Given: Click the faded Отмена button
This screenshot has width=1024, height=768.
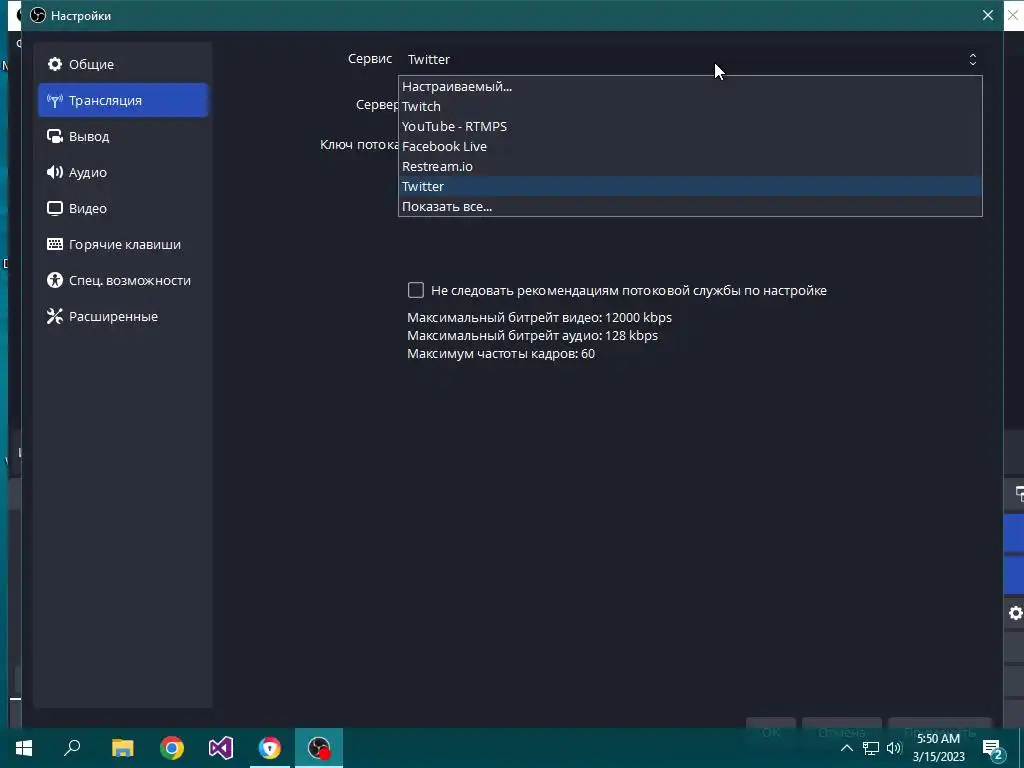Looking at the screenshot, I should (841, 732).
